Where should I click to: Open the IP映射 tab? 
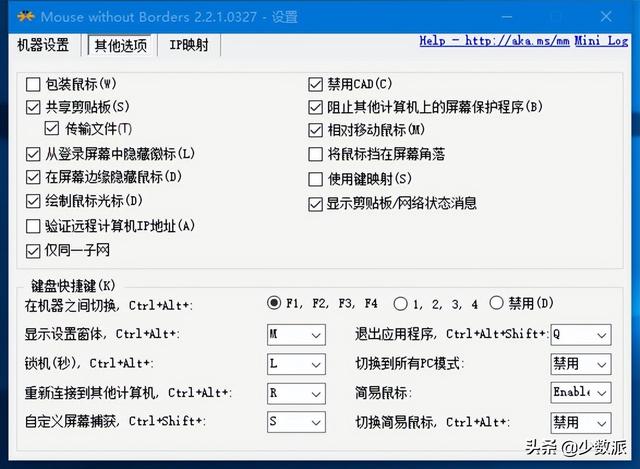[189, 45]
